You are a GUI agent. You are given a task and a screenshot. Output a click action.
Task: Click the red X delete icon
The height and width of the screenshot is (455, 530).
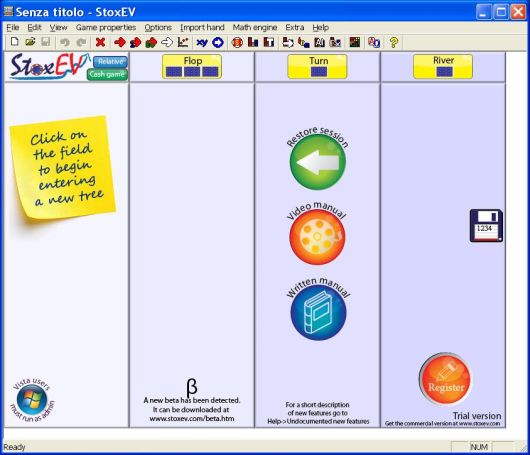point(100,42)
